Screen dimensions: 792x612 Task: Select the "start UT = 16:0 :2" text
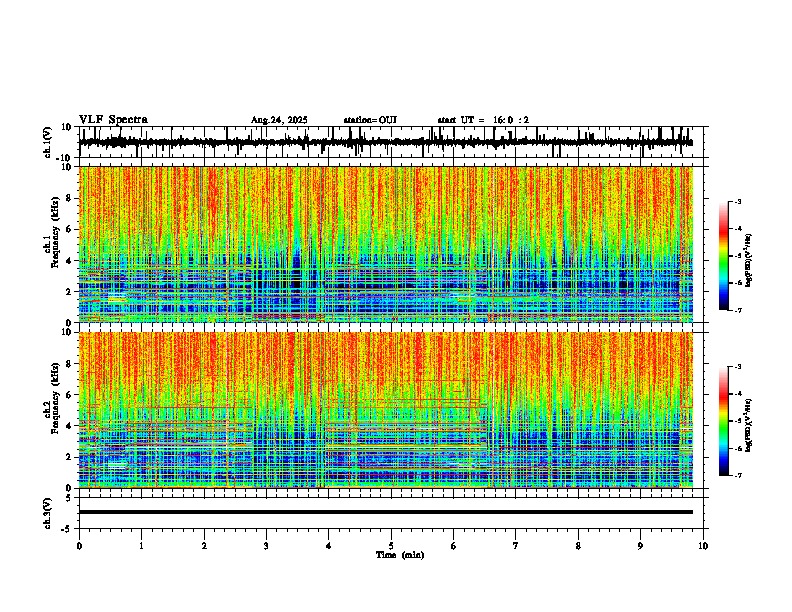(483, 120)
